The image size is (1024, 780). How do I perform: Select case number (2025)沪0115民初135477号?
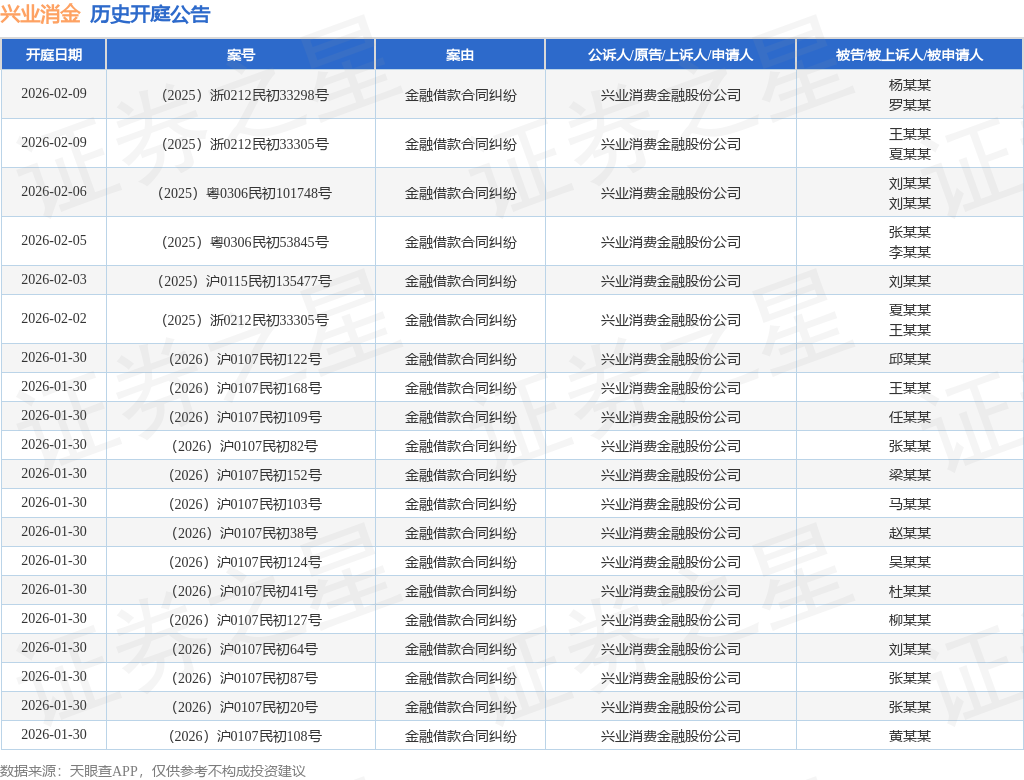coord(245,282)
